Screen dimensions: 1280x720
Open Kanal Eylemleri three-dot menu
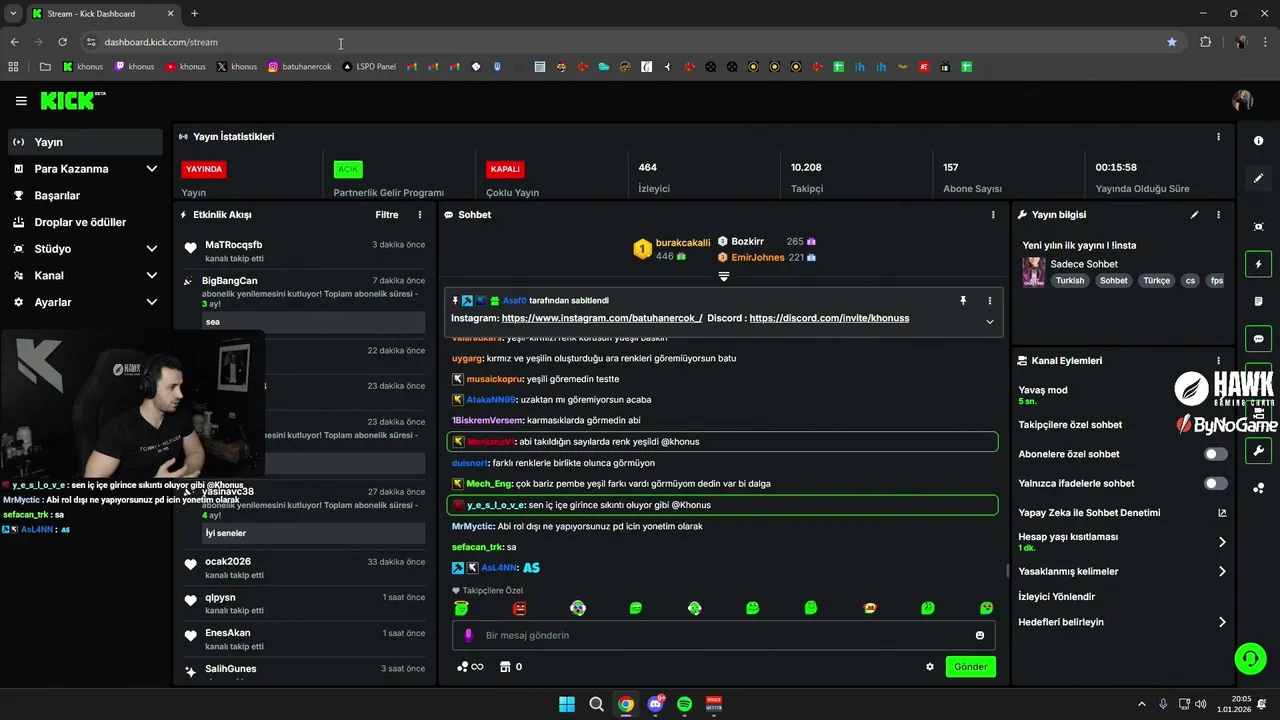pyautogui.click(x=1218, y=361)
